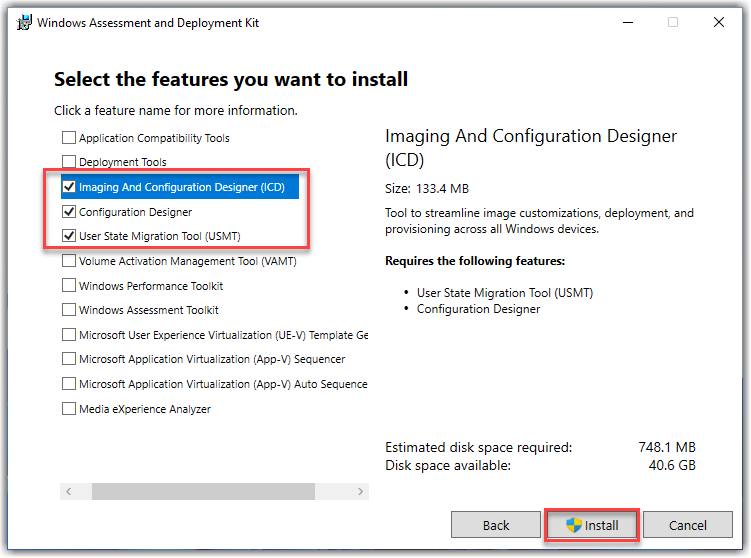Click the feature list right scroll arrow
This screenshot has width=751, height=558.
coord(361,491)
